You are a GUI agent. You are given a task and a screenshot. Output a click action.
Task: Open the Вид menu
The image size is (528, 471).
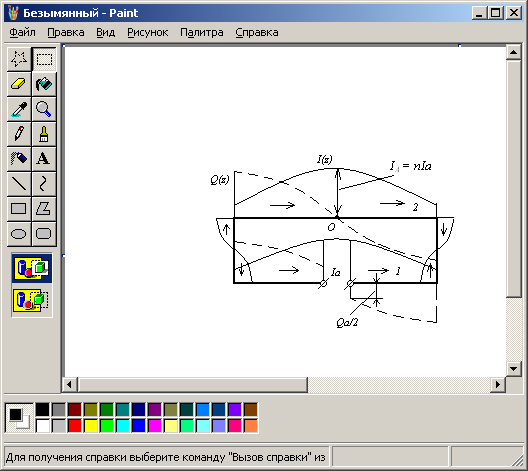point(105,32)
